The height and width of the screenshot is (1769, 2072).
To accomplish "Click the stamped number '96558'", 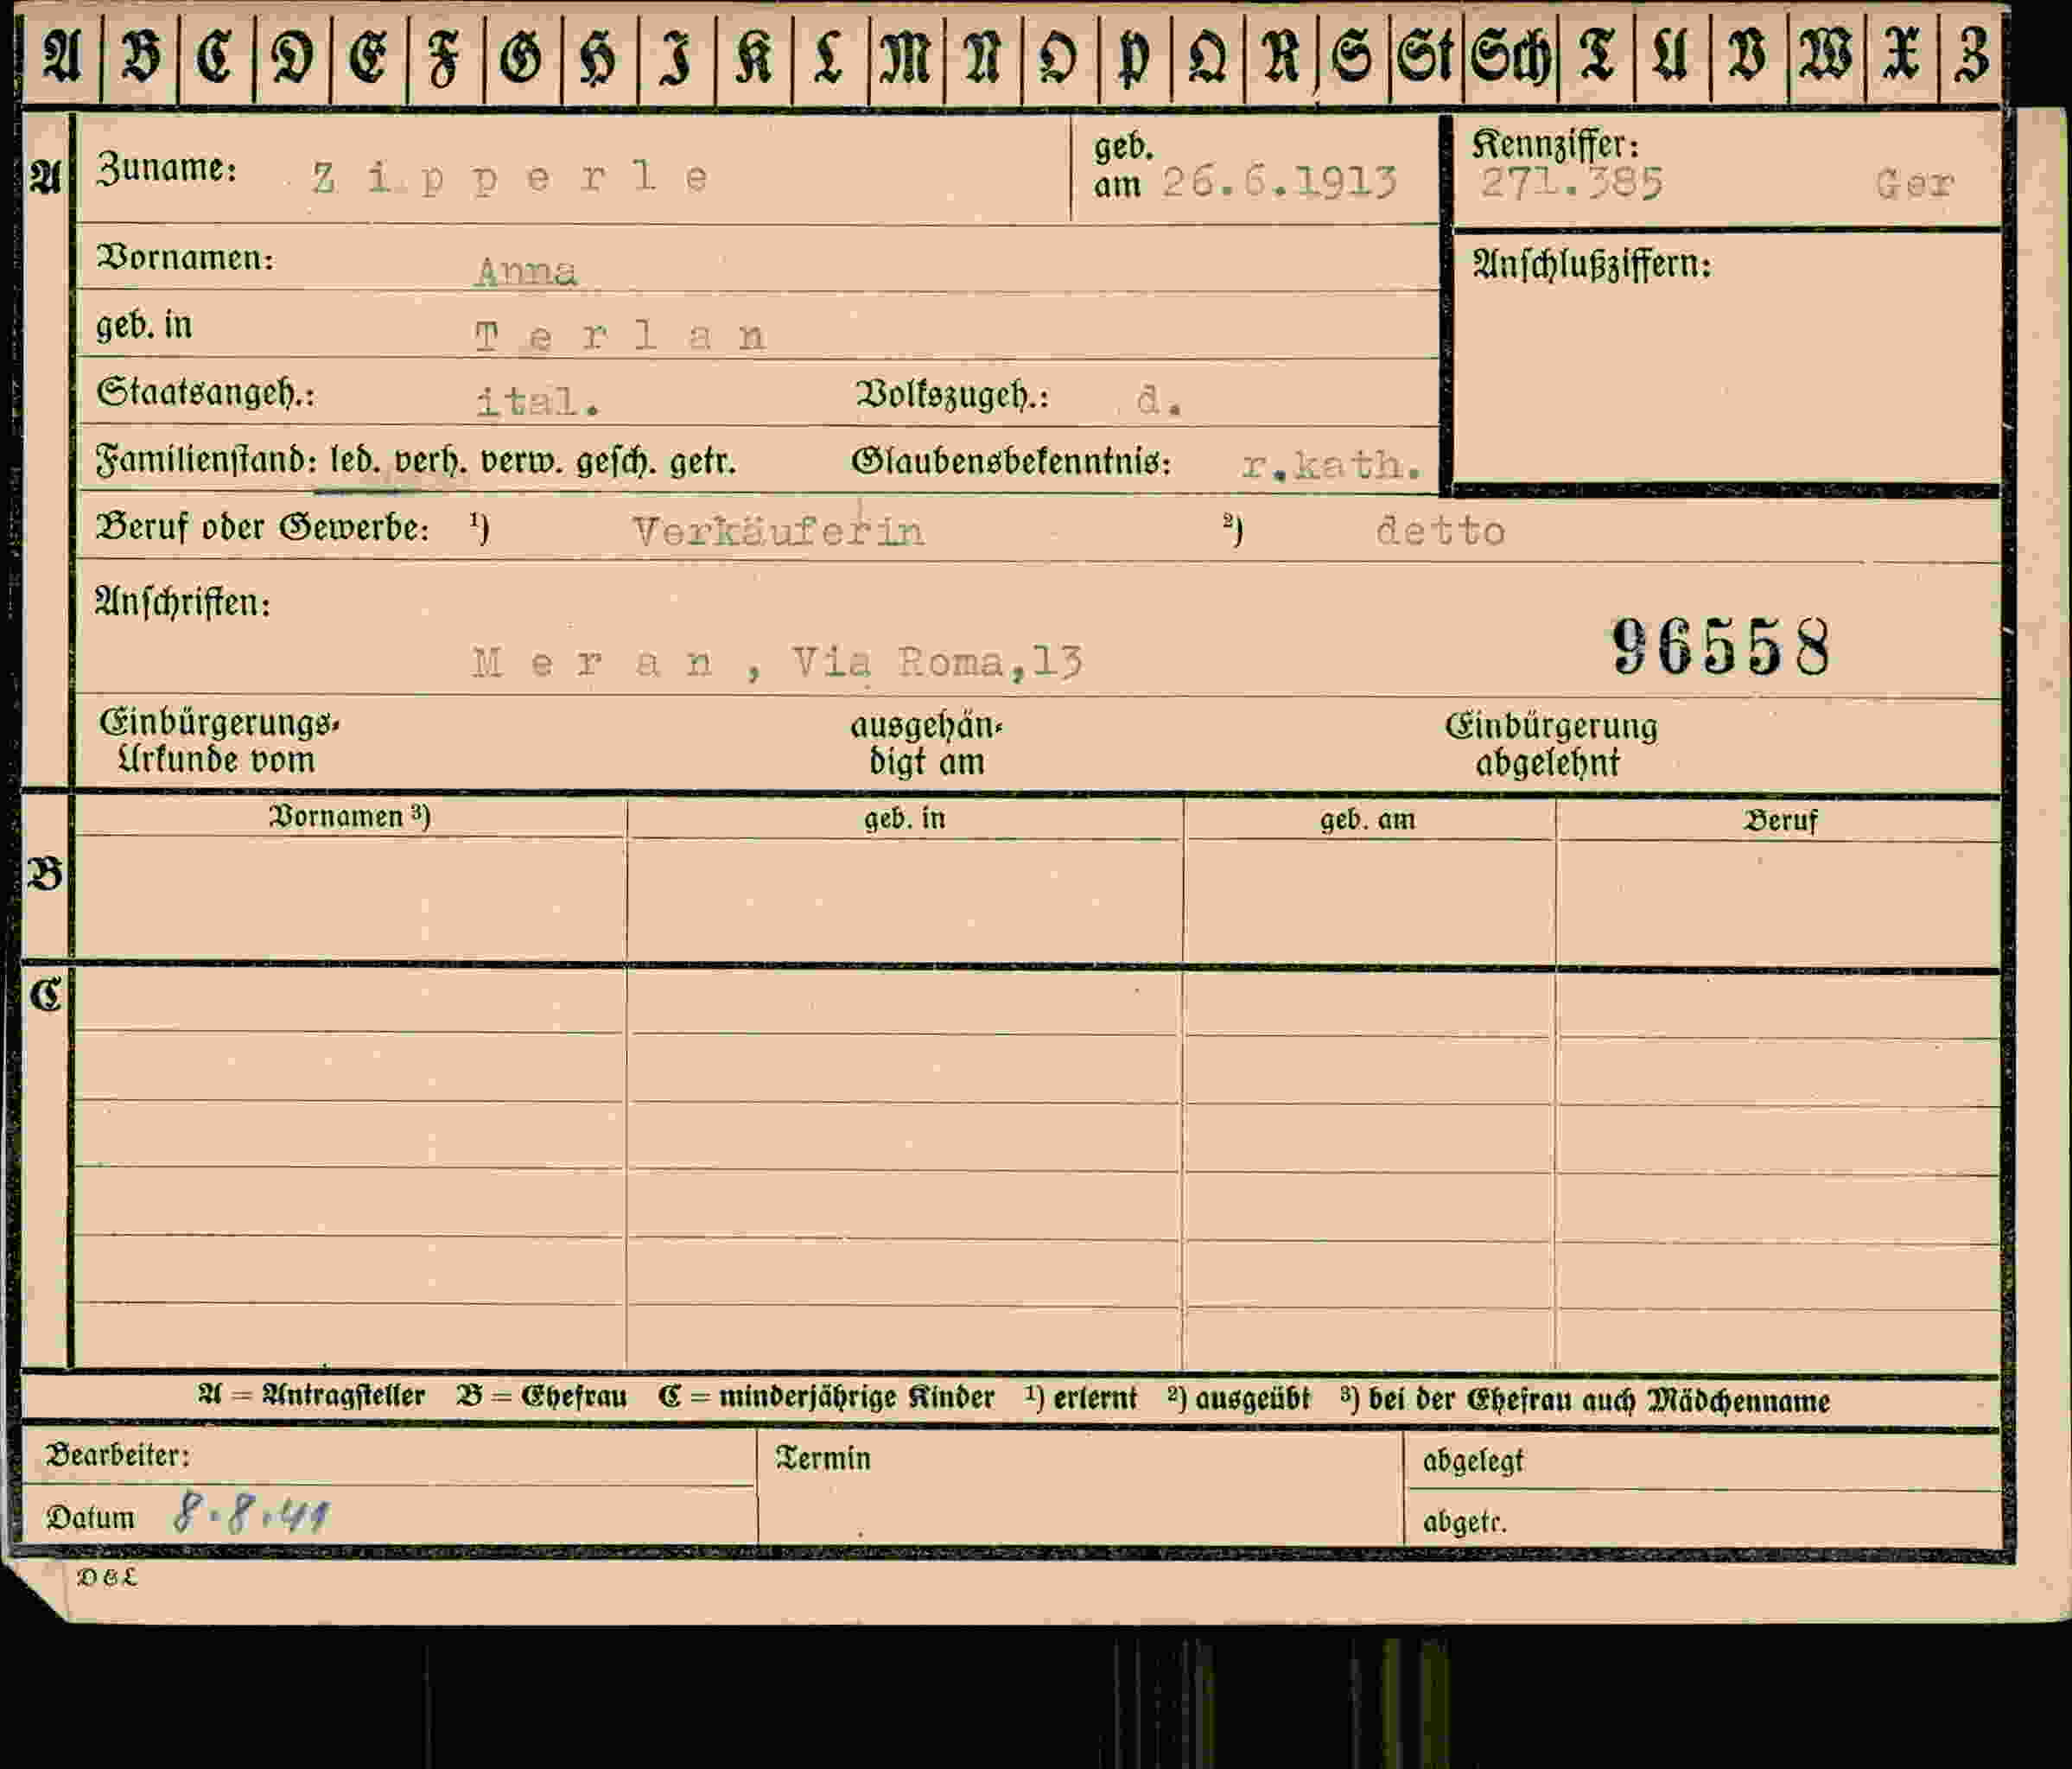I will click(x=1721, y=647).
